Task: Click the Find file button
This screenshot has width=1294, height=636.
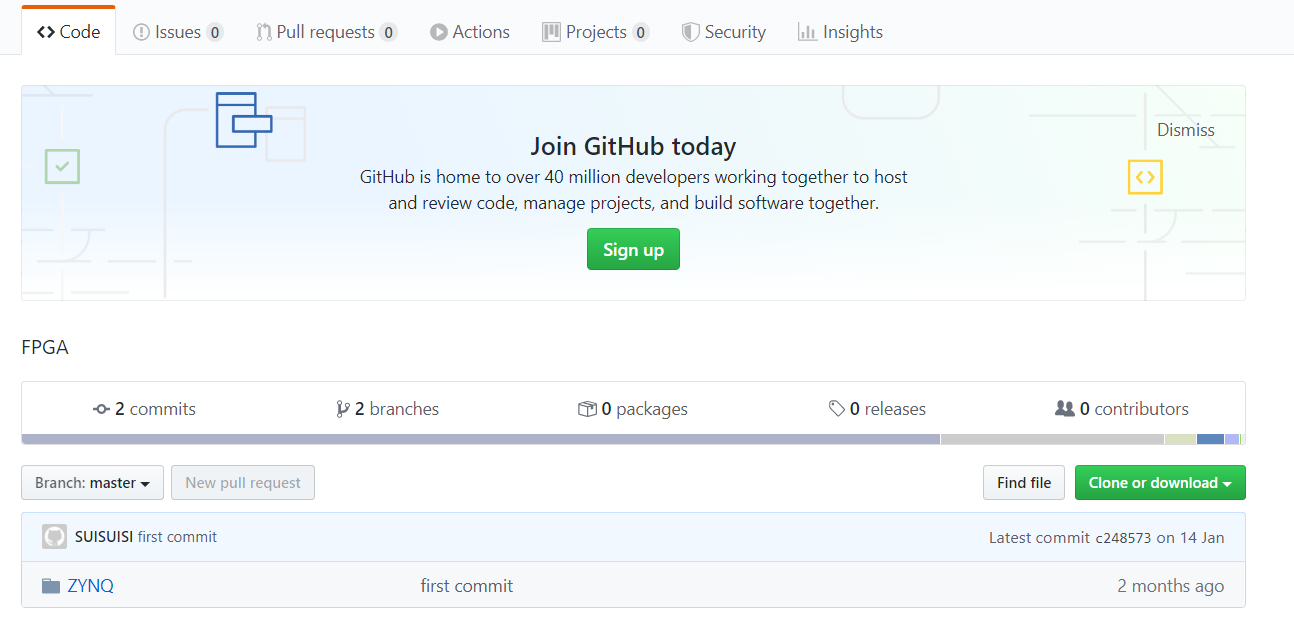Action: (1024, 483)
